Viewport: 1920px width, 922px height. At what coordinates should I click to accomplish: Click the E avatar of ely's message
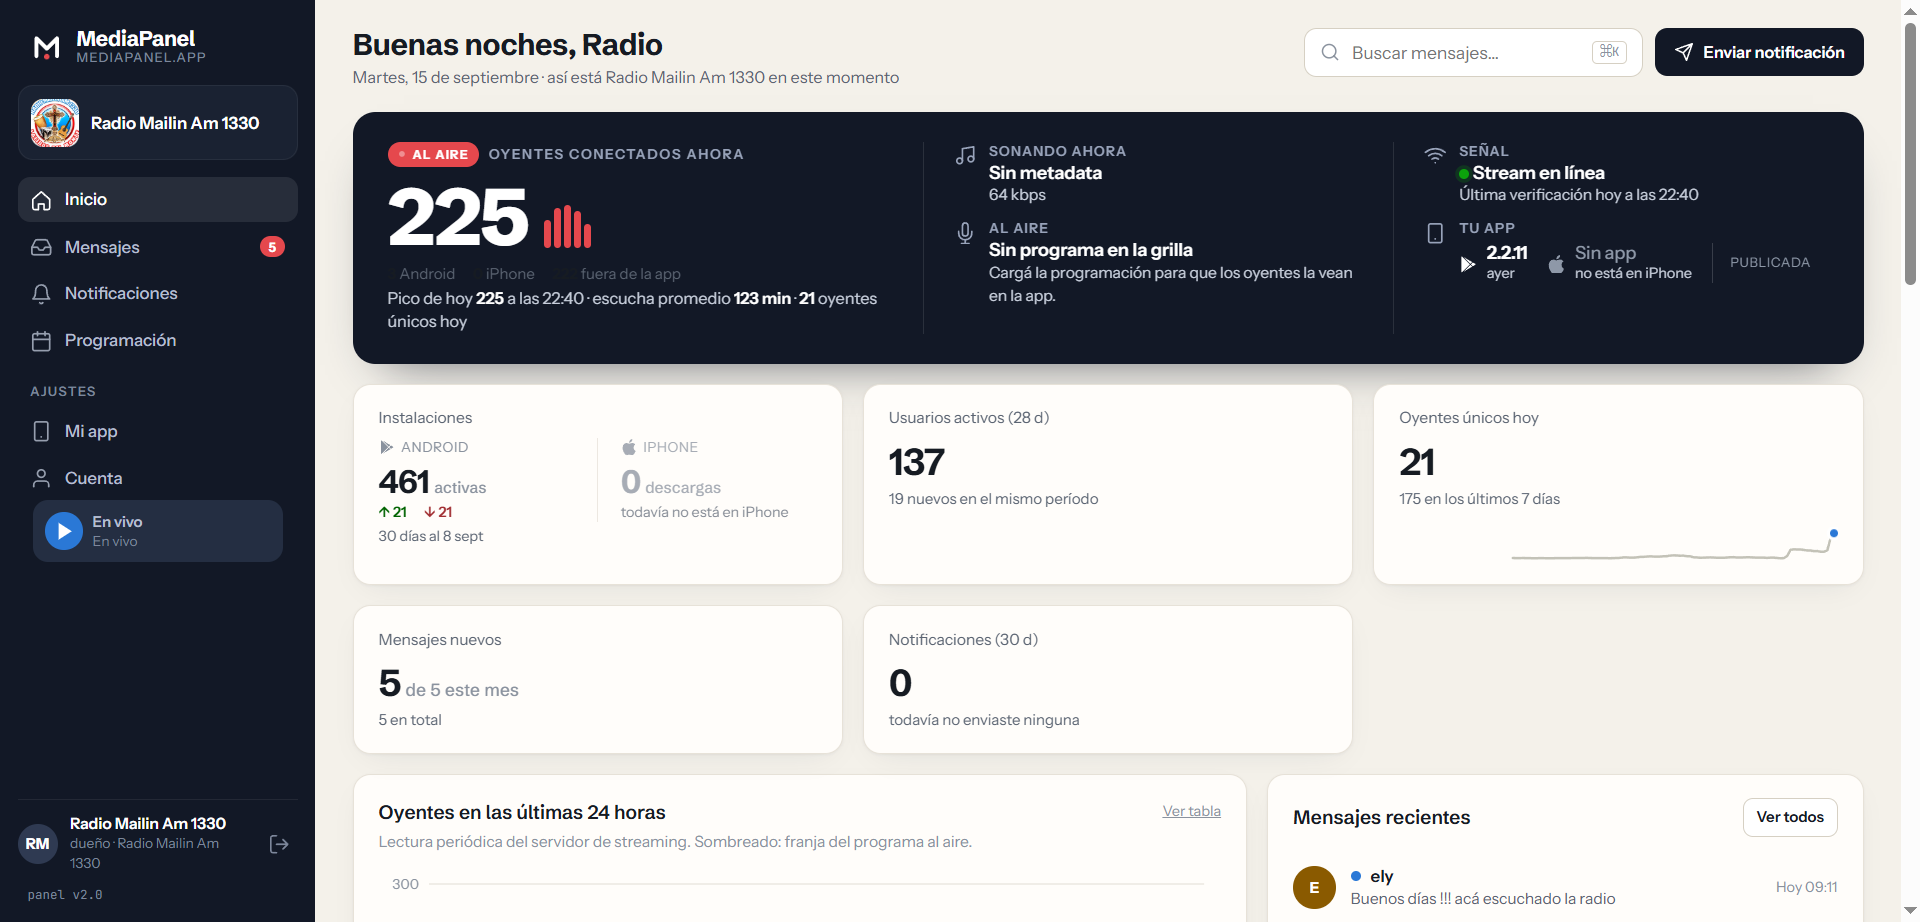click(x=1314, y=887)
